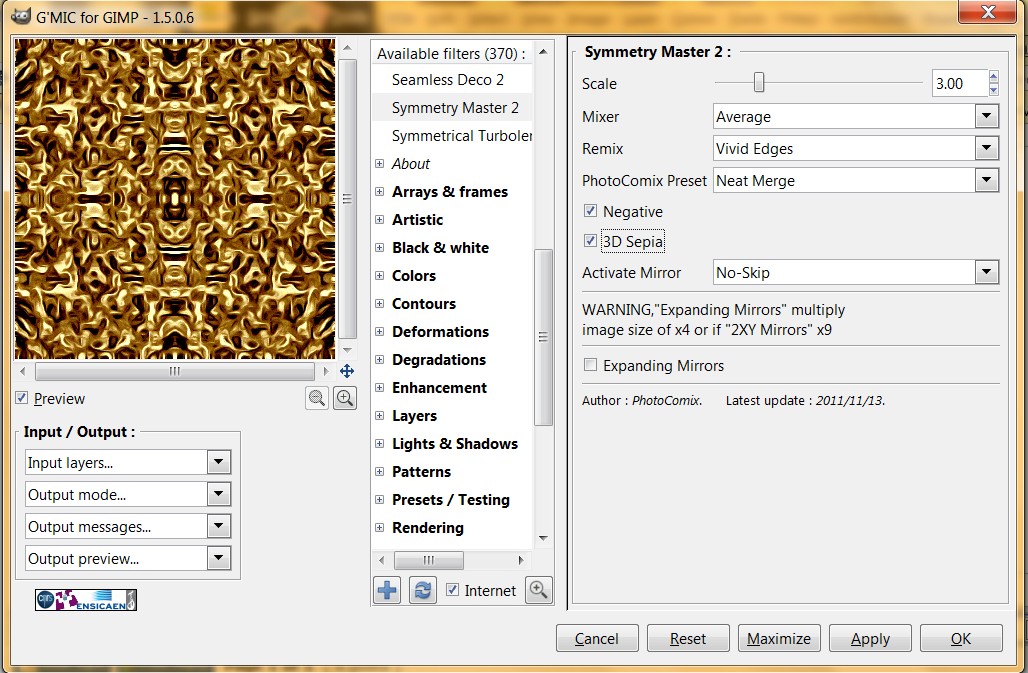Toggle the Preview checkbox

coord(22,398)
